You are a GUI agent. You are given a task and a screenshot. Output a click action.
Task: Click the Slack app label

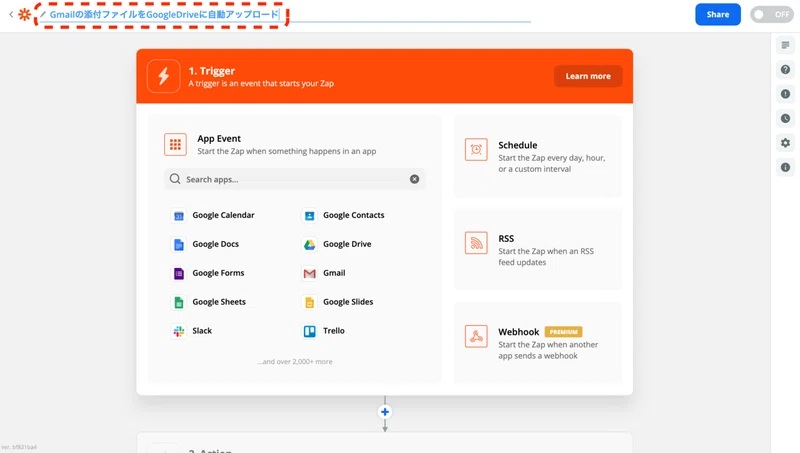click(202, 331)
